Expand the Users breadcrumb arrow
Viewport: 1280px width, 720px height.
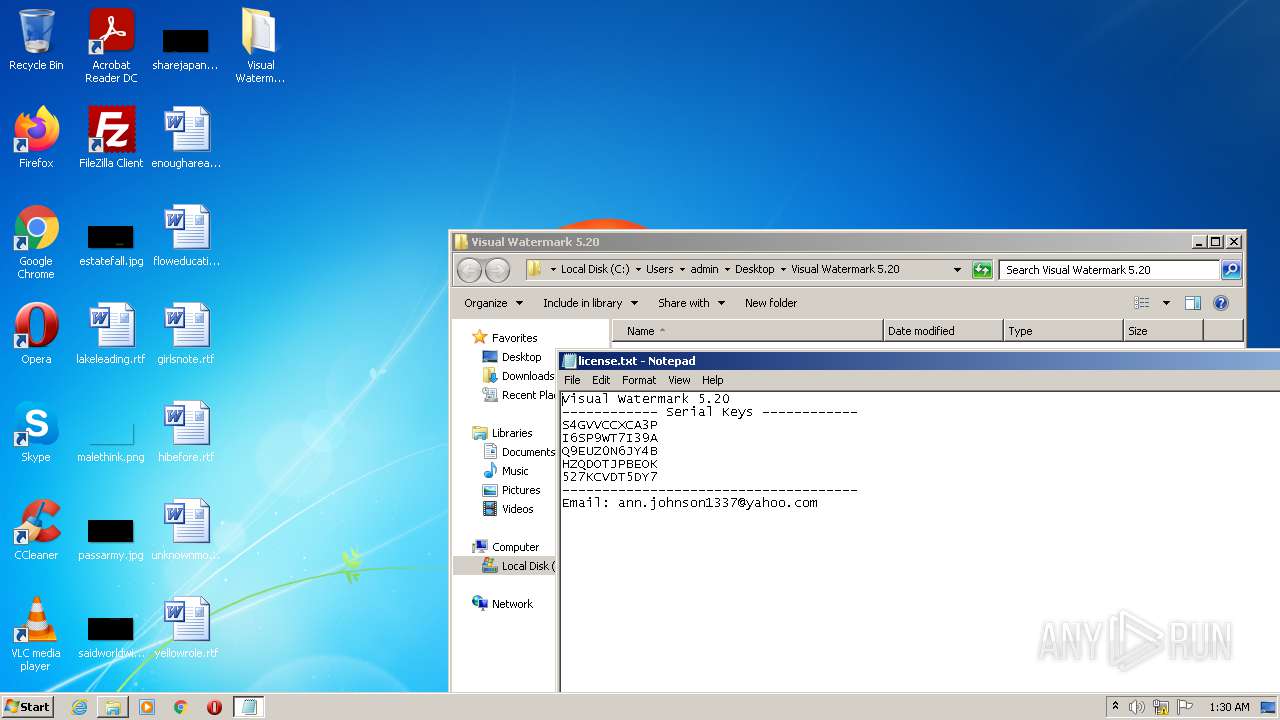click(682, 270)
